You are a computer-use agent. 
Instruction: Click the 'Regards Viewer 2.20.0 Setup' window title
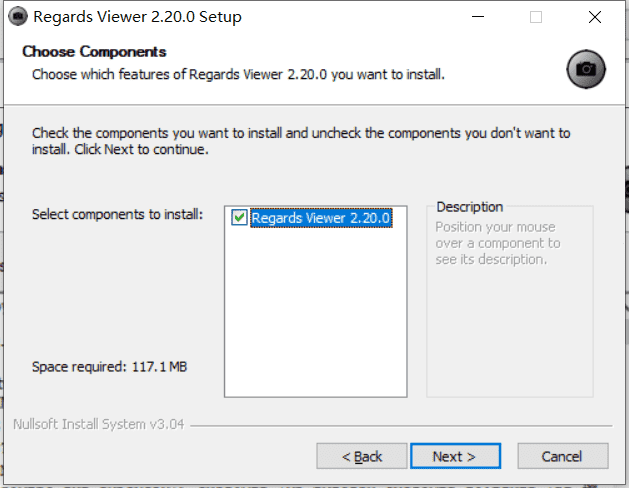click(x=138, y=17)
